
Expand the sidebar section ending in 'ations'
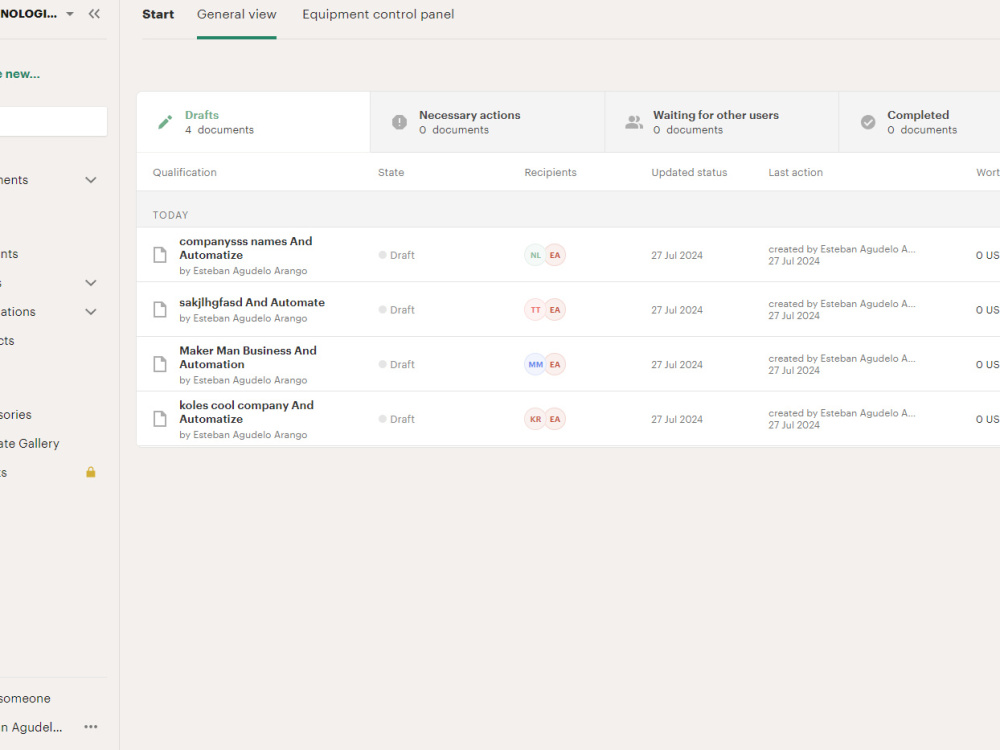coord(91,311)
